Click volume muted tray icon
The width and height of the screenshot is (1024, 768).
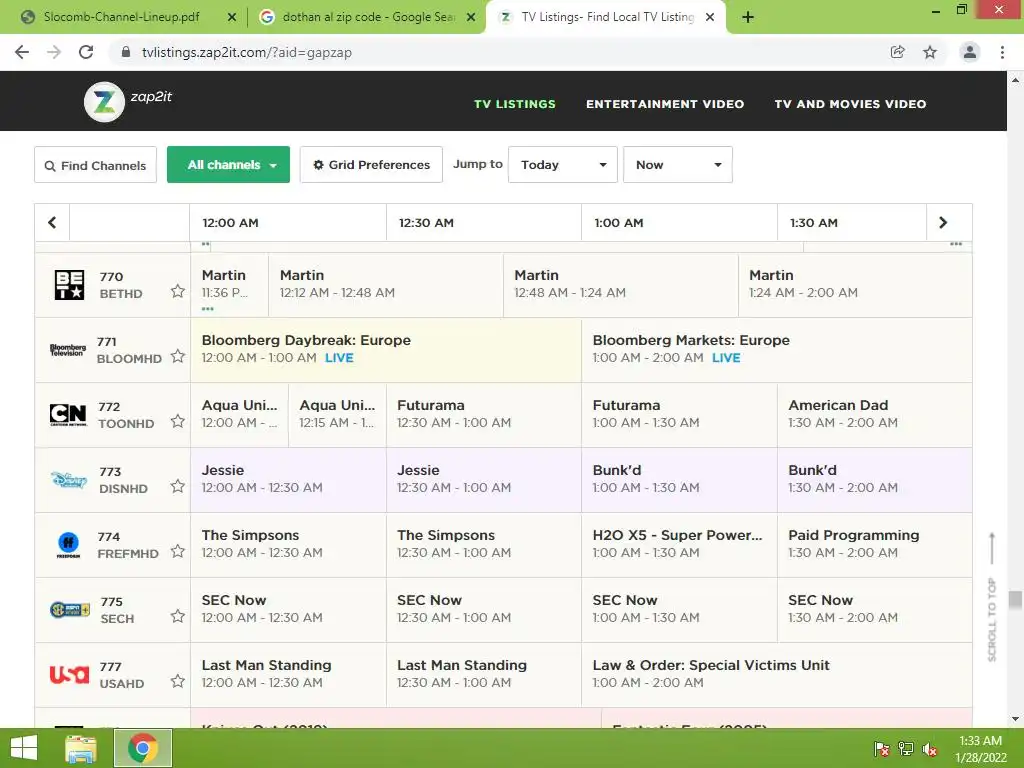[x=930, y=748]
